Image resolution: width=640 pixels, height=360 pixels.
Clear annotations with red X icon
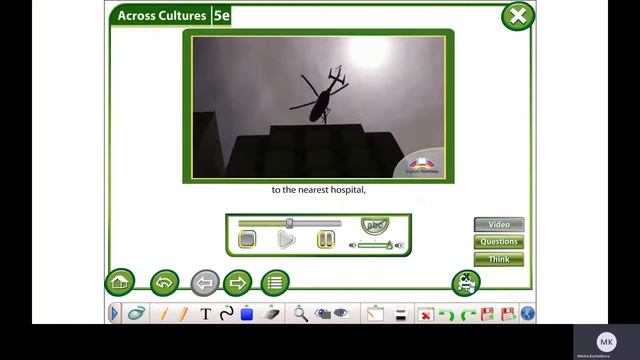click(425, 314)
